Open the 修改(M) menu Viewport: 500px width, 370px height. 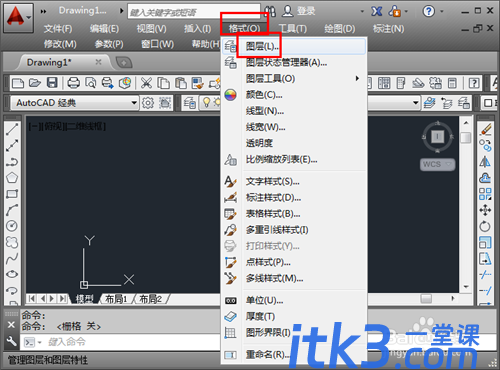click(60, 44)
